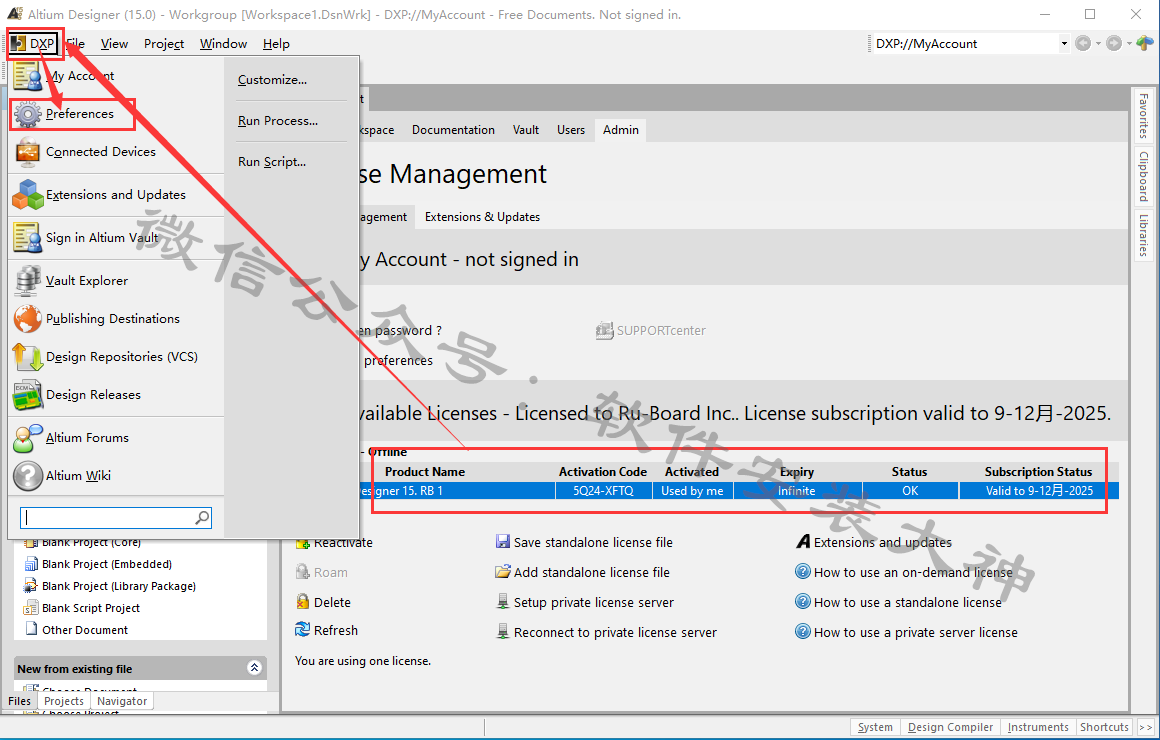The height and width of the screenshot is (740, 1160).
Task: Click the Design Repositories (VCS) icon
Action: (x=27, y=357)
